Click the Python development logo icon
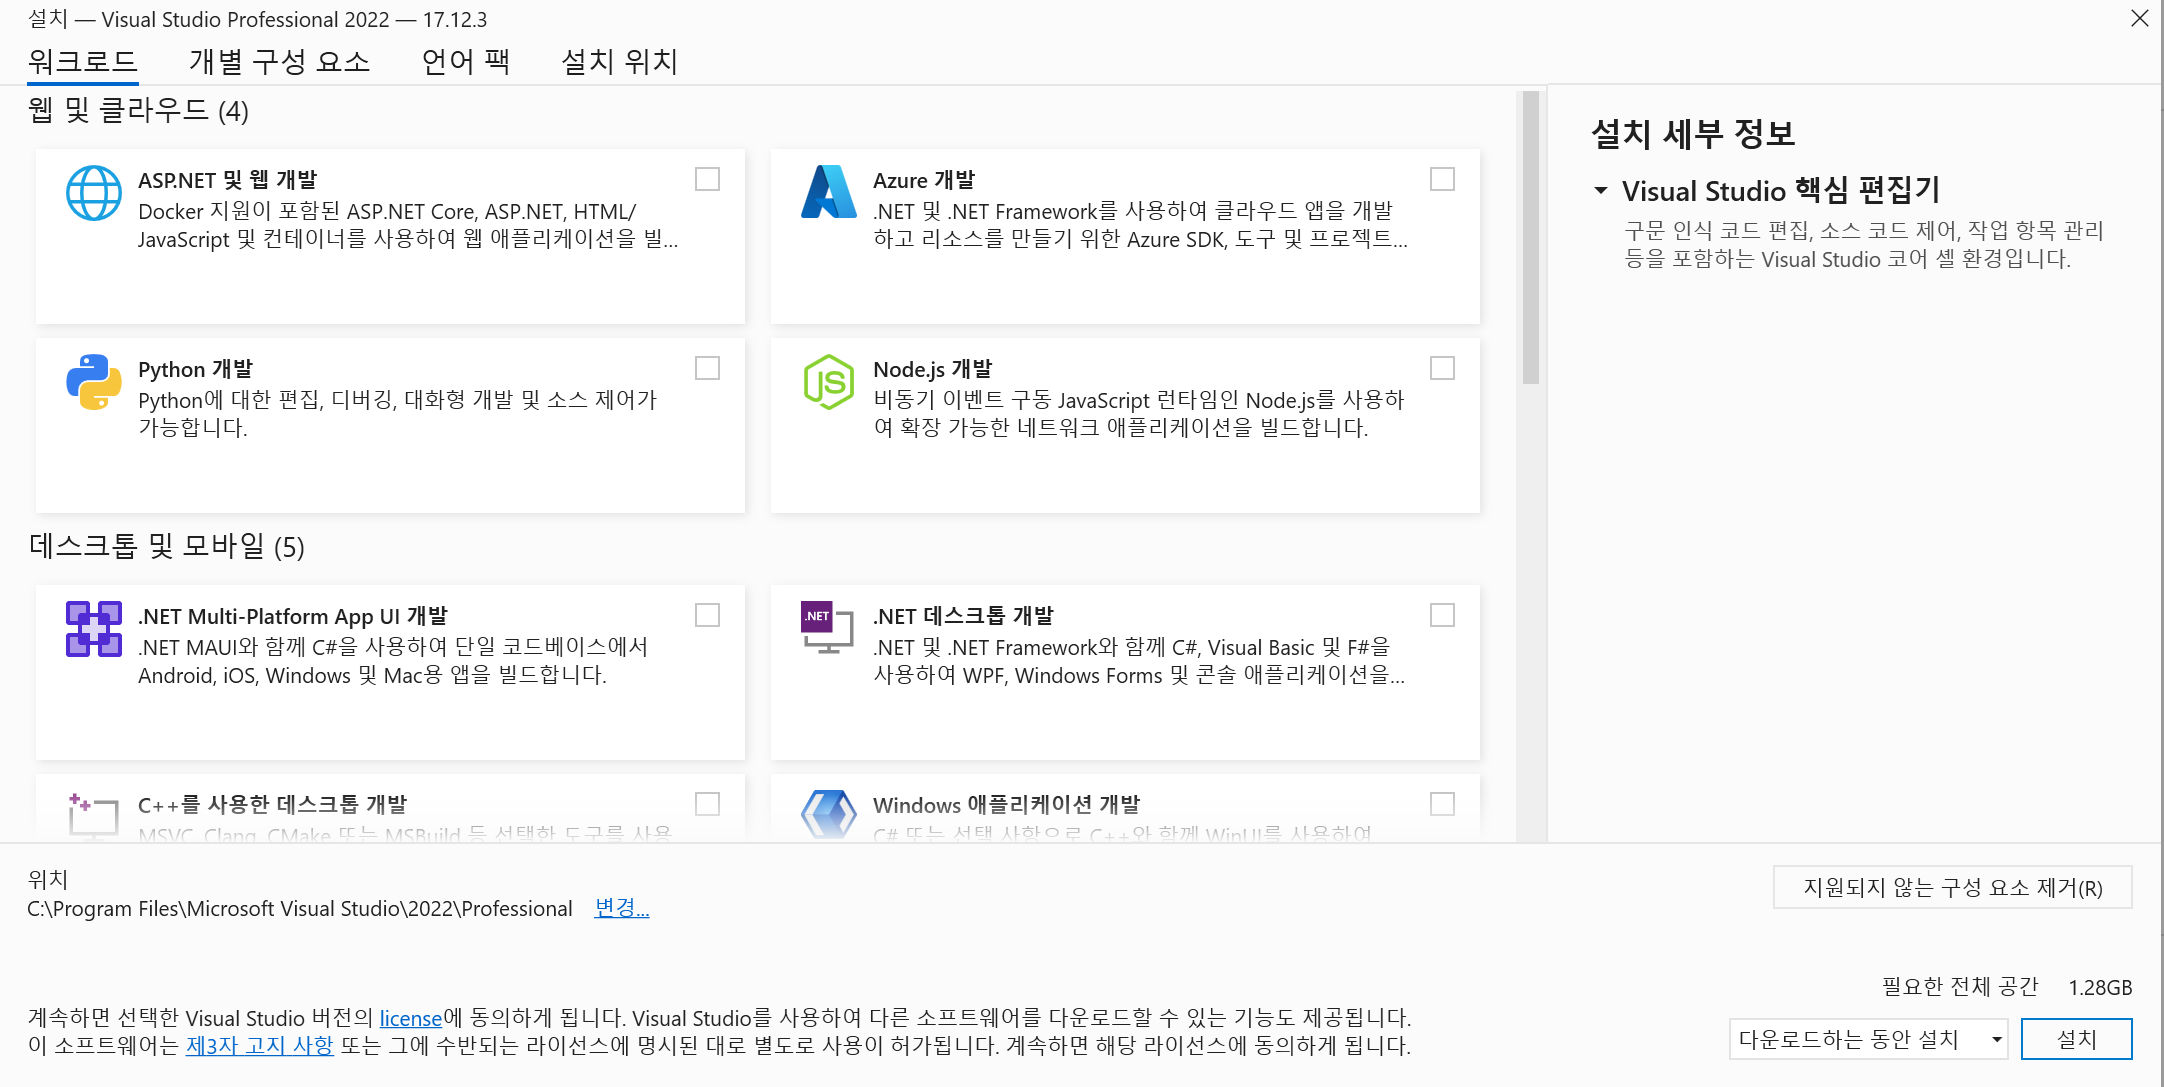This screenshot has width=2164, height=1087. coord(94,382)
